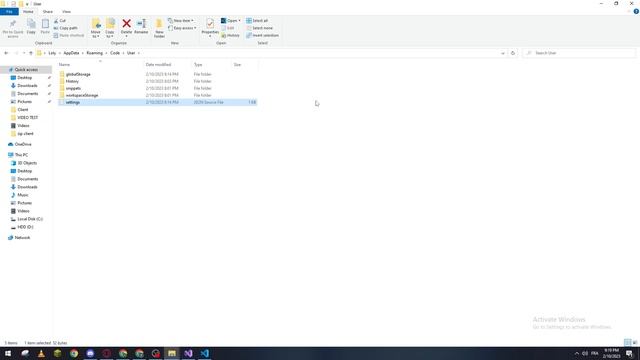
Task: Click AppData in the address breadcrumb
Action: (71, 53)
